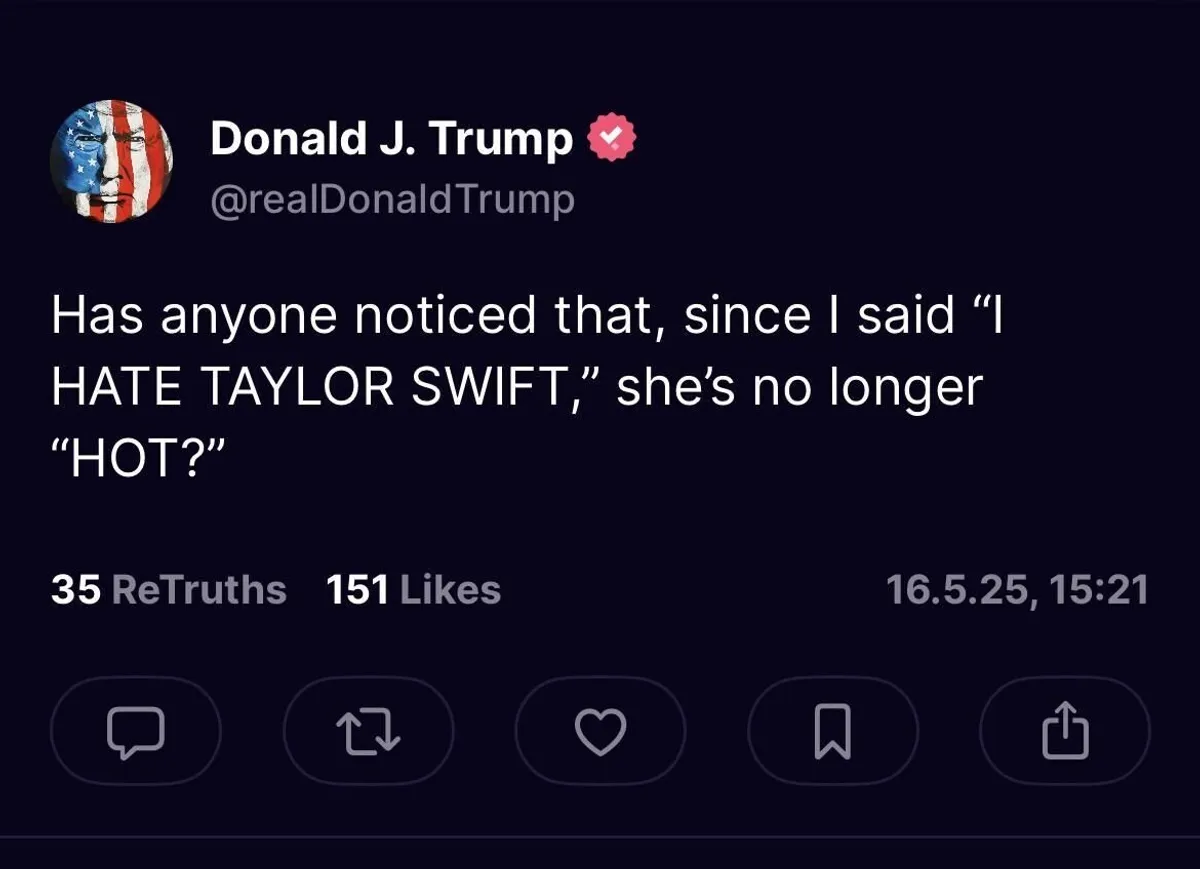Click the number 35 before ReTruths
This screenshot has height=869, width=1200.
pyautogui.click(x=76, y=590)
